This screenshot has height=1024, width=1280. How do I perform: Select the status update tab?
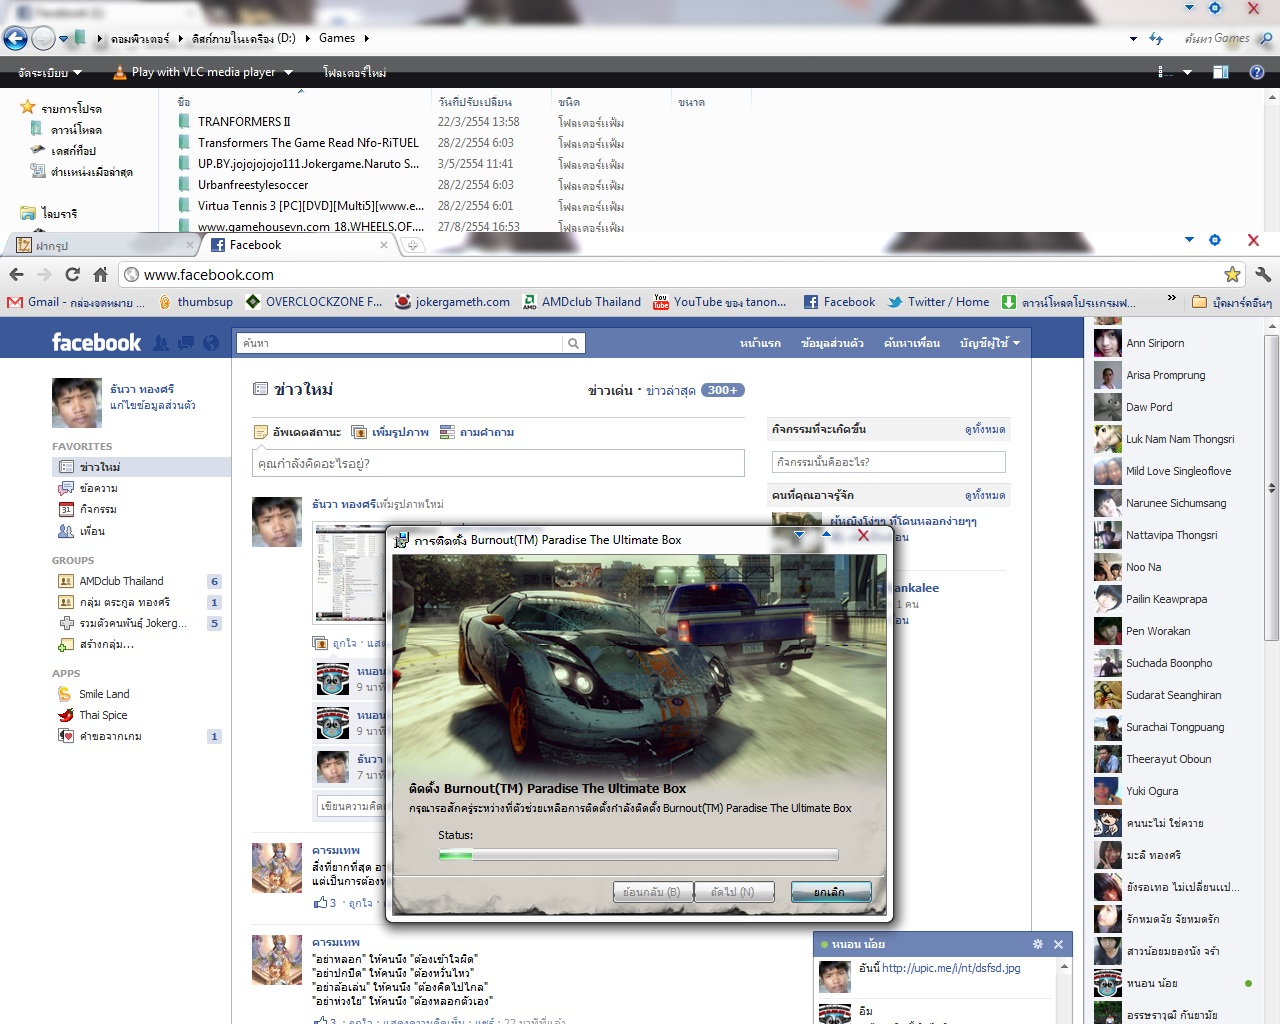point(297,432)
